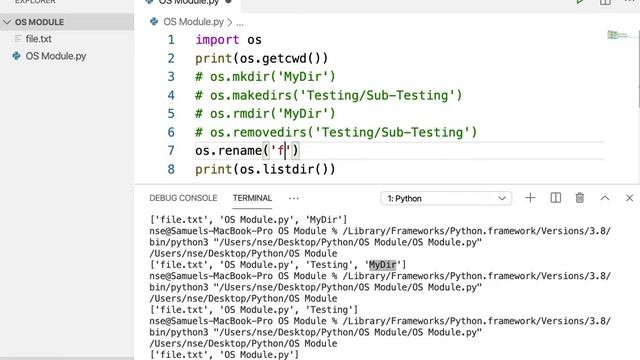Click the import os line
640x360 pixels.
(x=229, y=40)
